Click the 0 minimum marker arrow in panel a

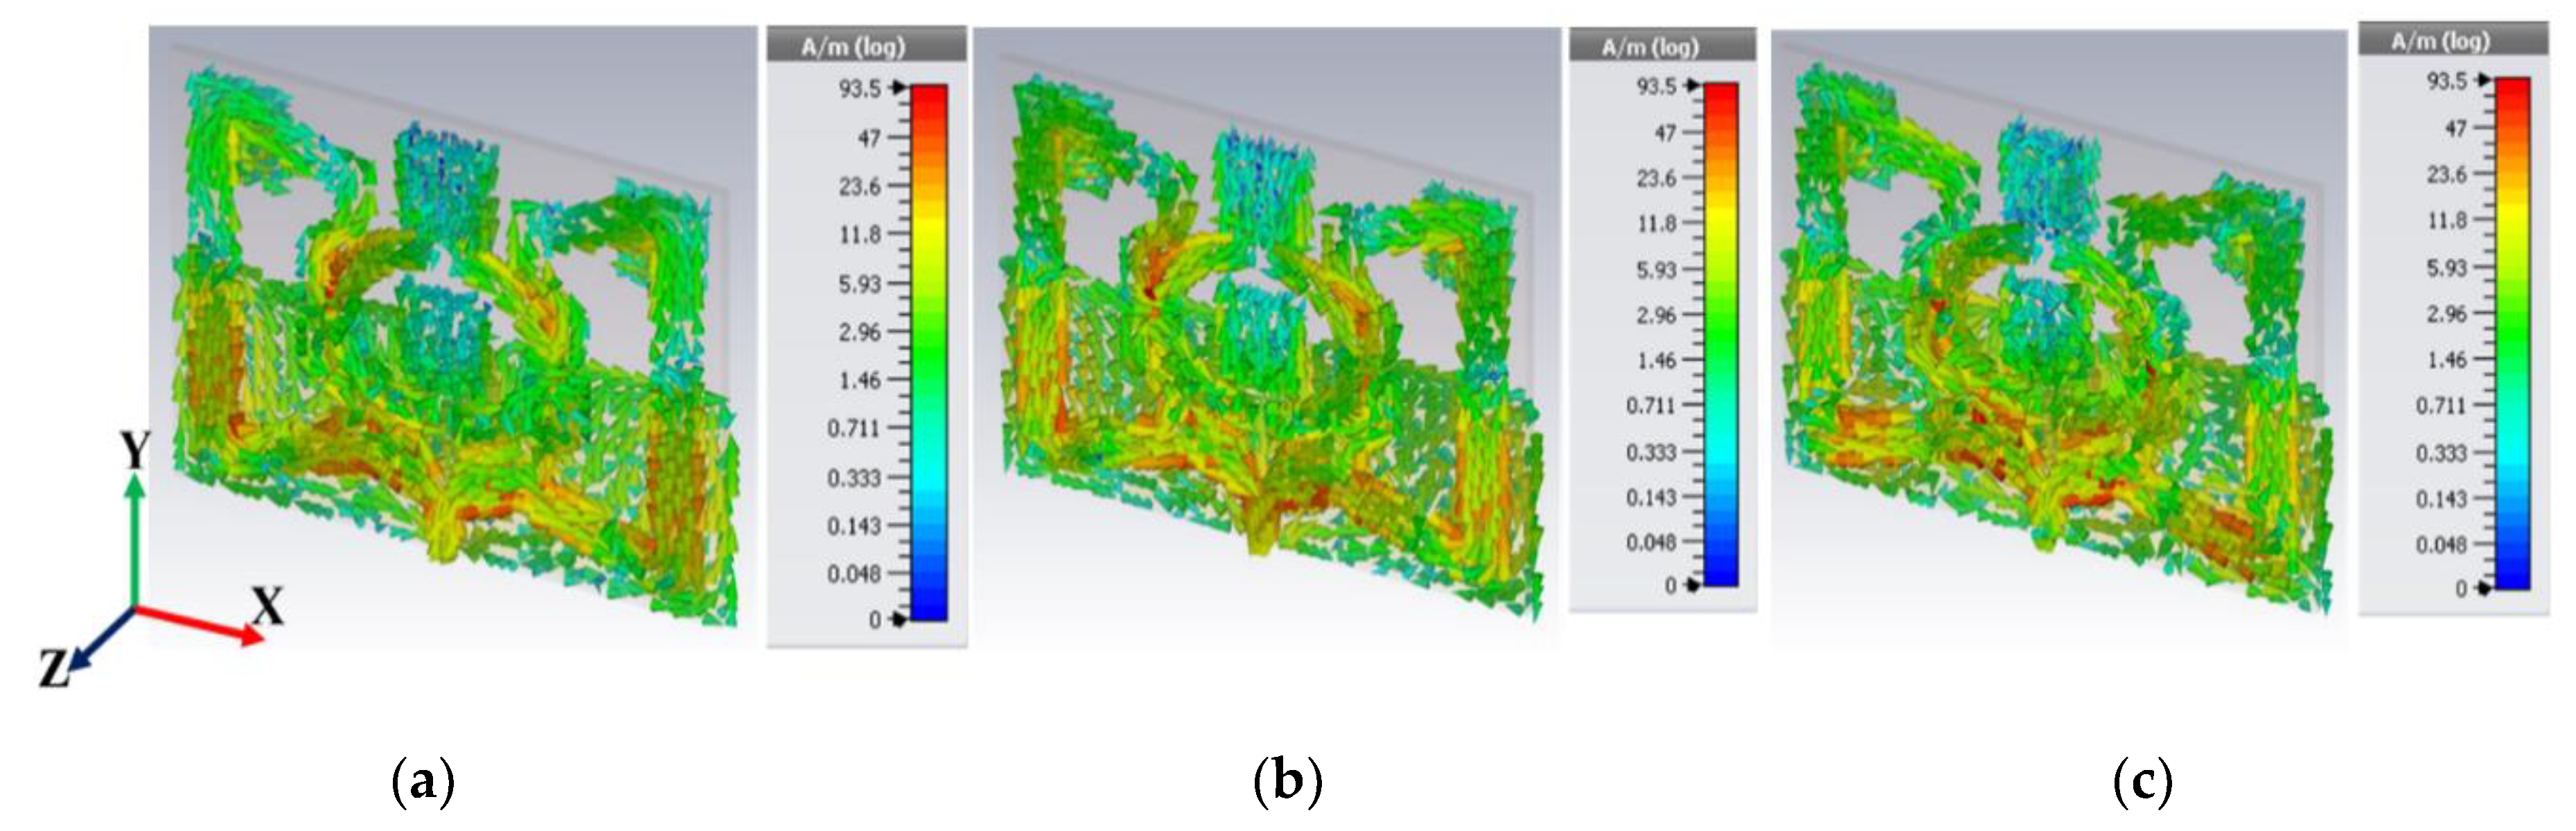pos(898,620)
